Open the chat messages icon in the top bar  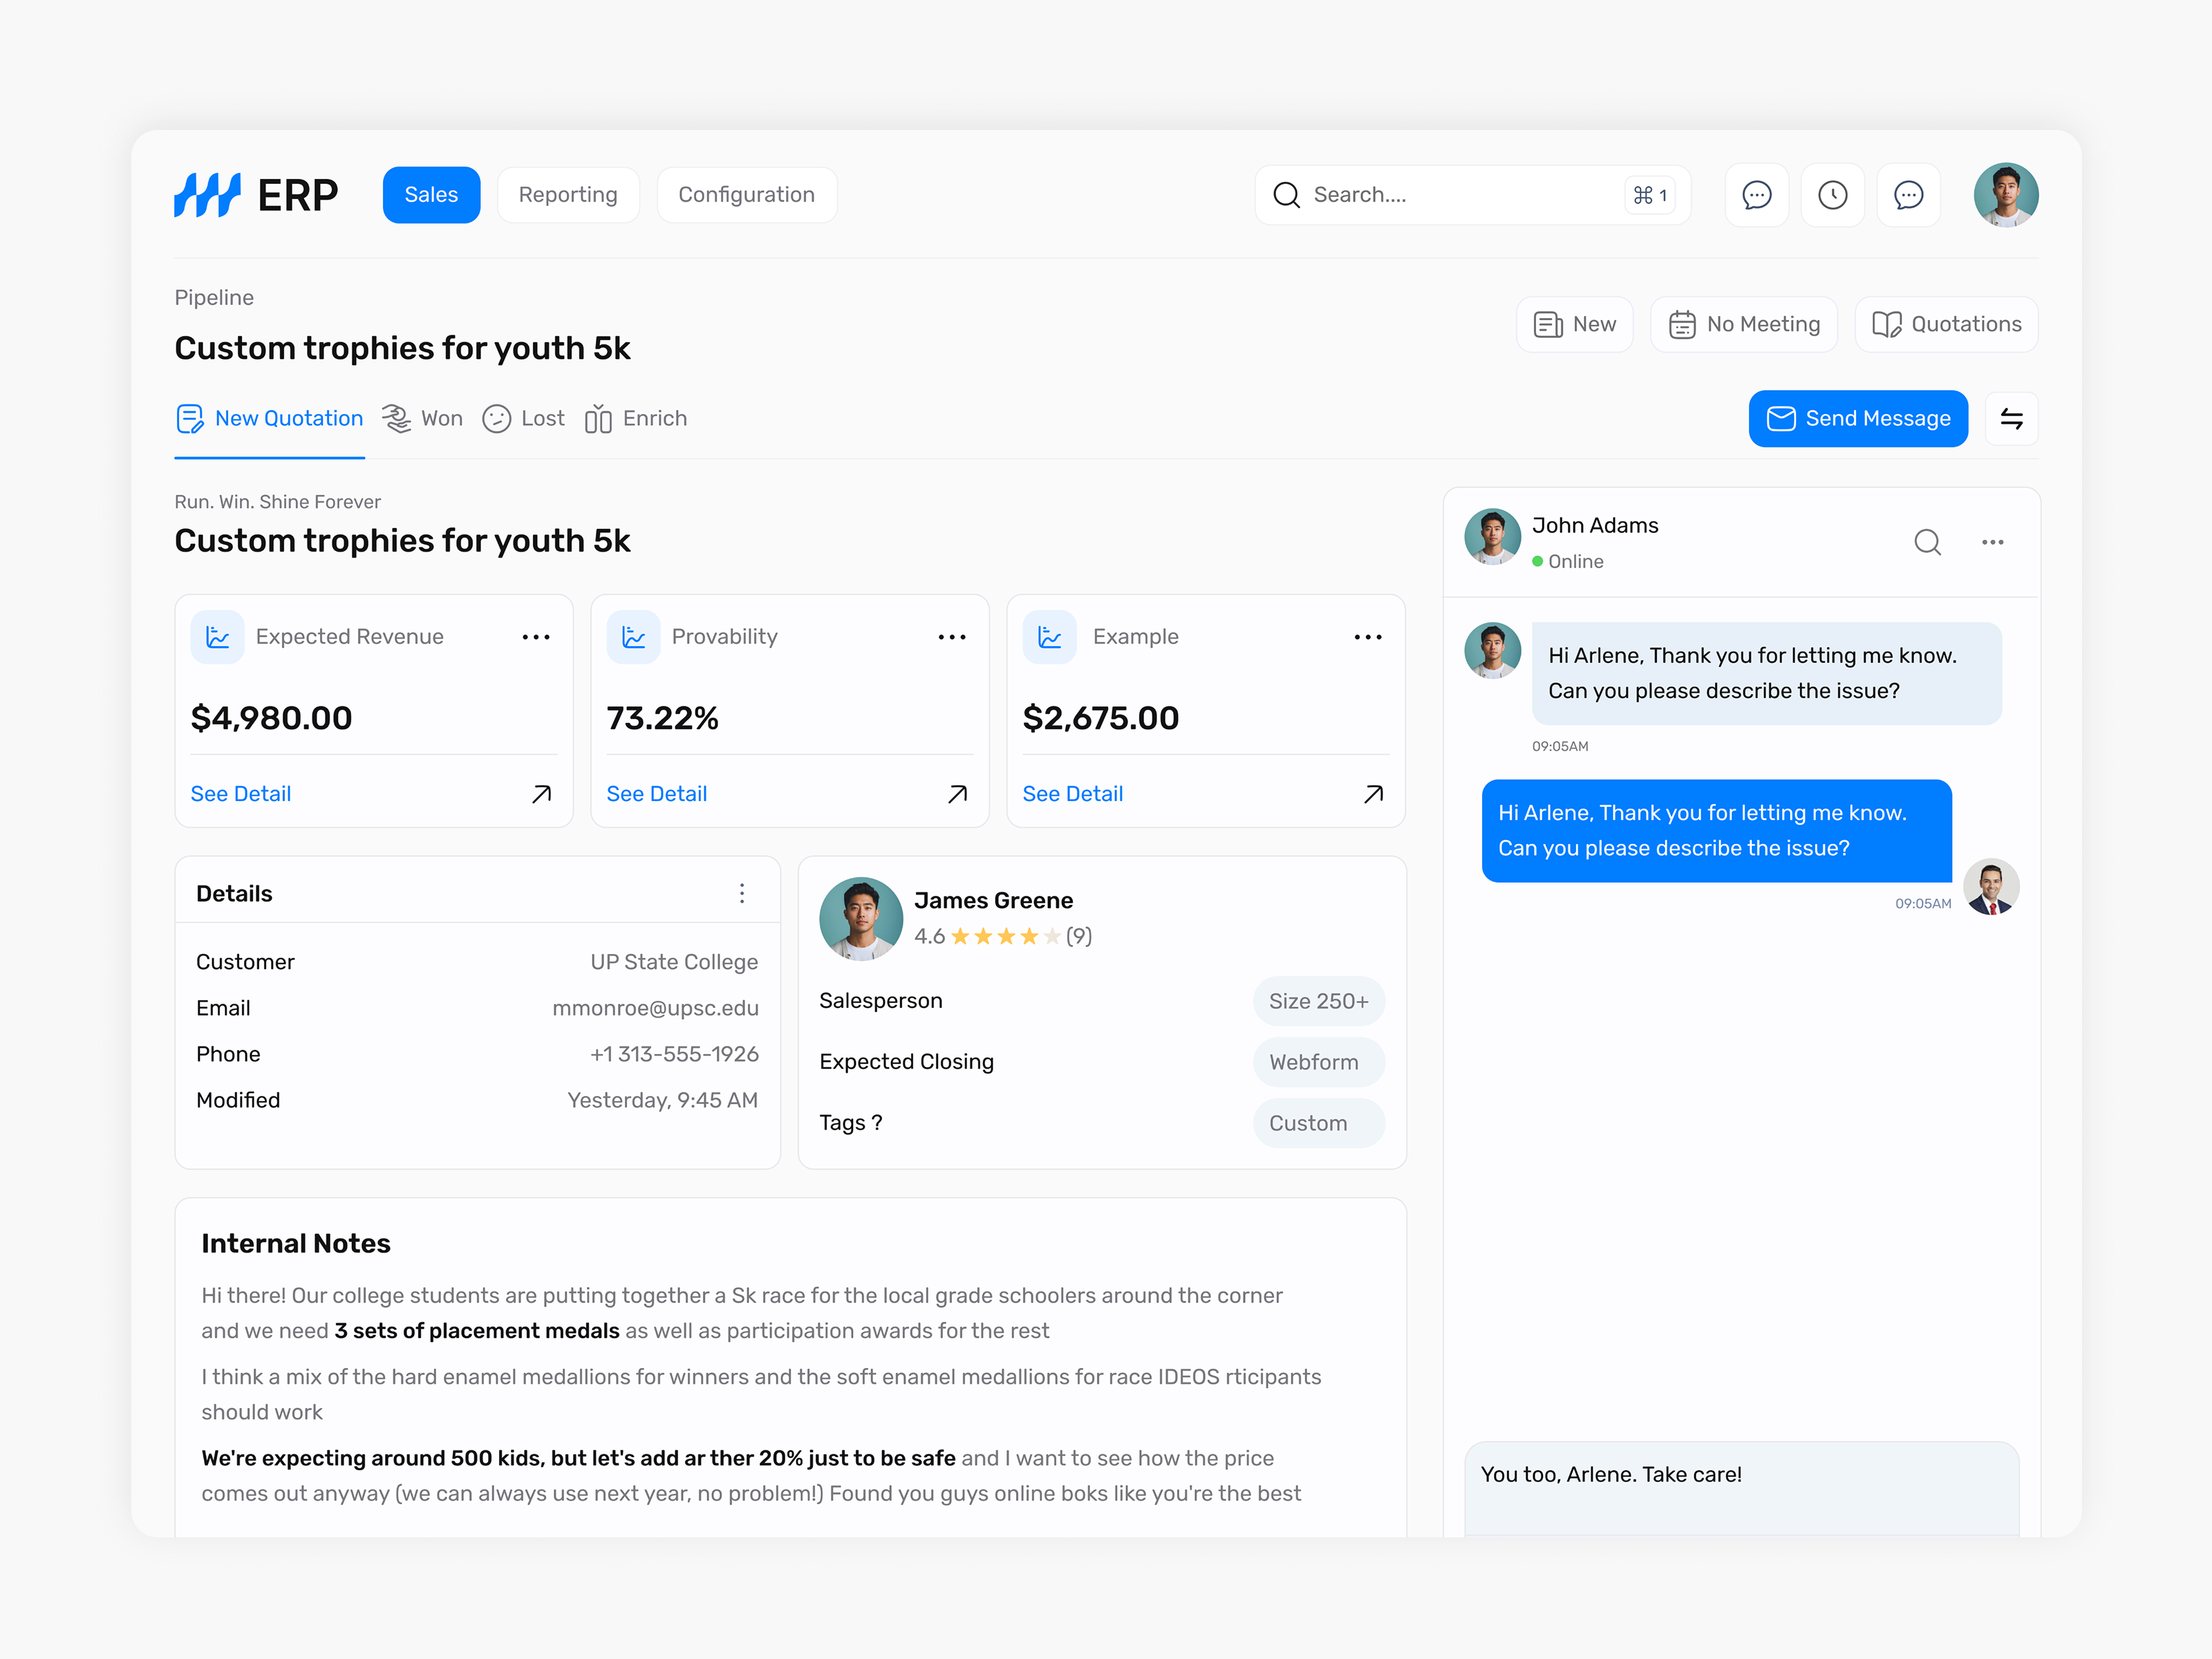[1757, 194]
